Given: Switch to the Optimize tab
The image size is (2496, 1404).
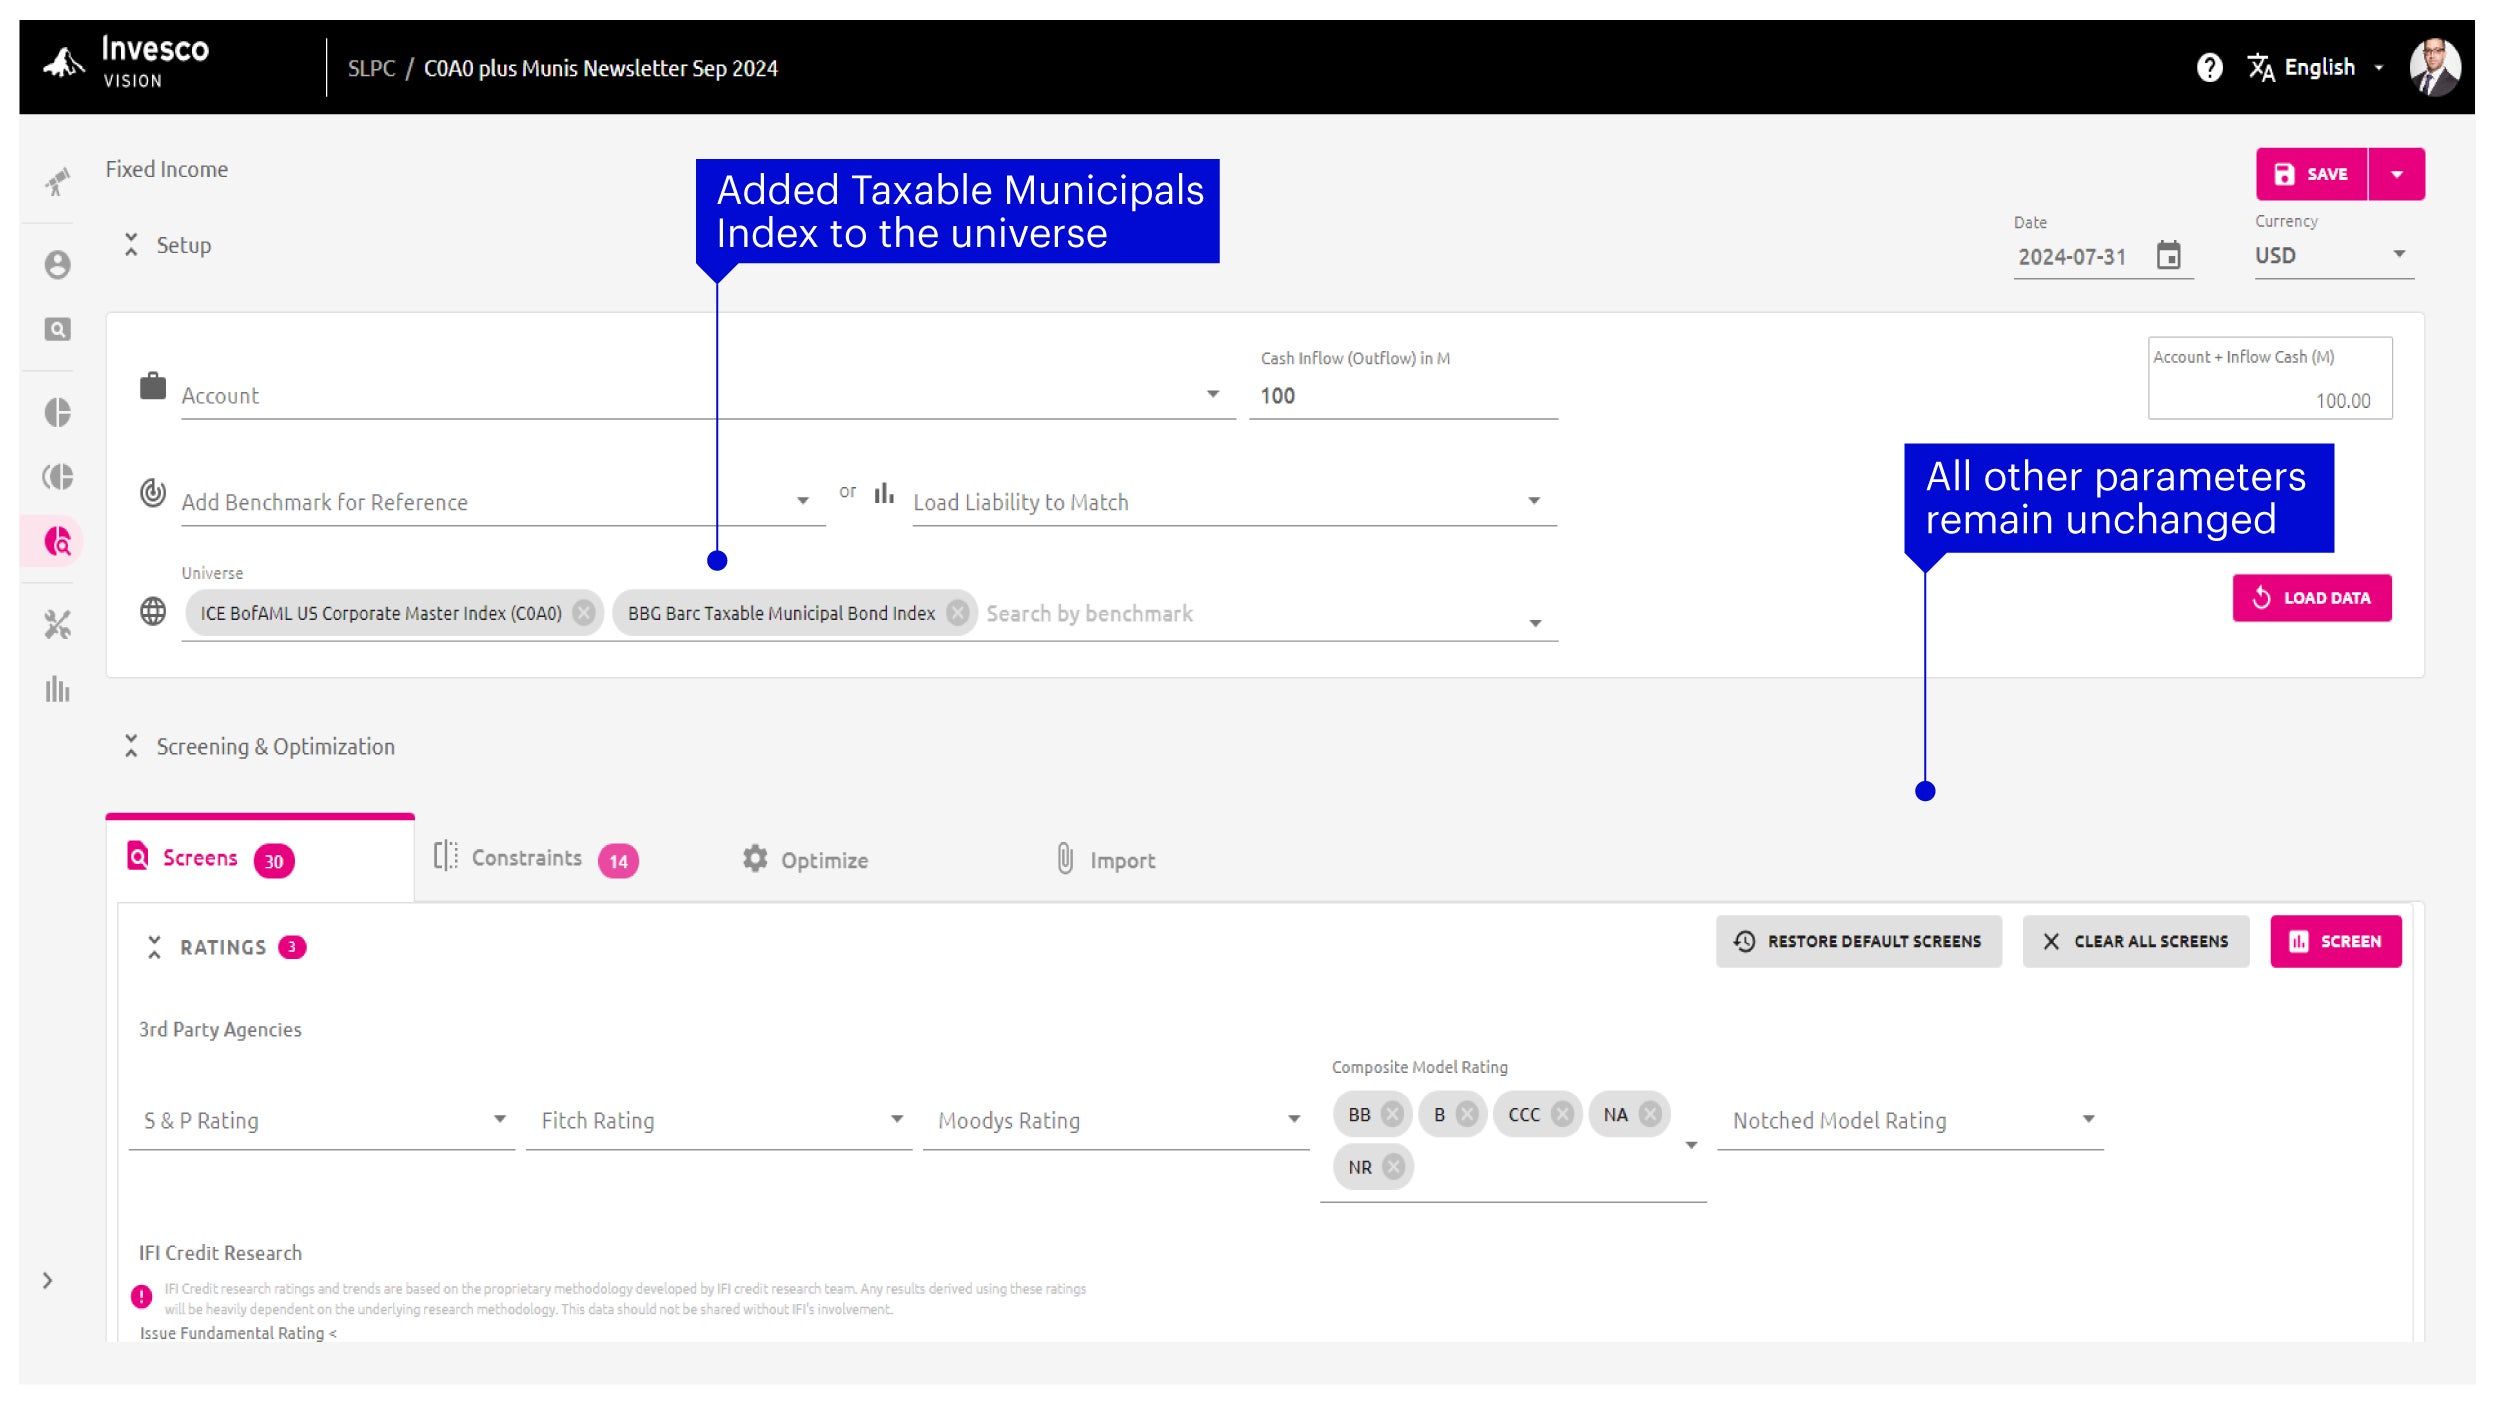Looking at the screenshot, I should click(x=805, y=860).
